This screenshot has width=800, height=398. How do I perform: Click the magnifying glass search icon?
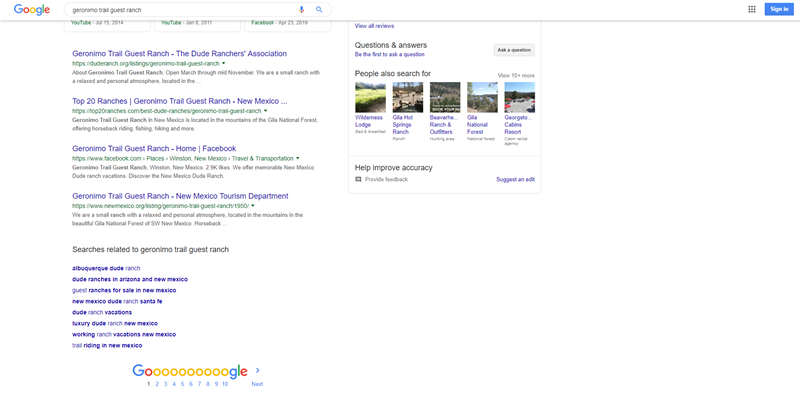[319, 10]
